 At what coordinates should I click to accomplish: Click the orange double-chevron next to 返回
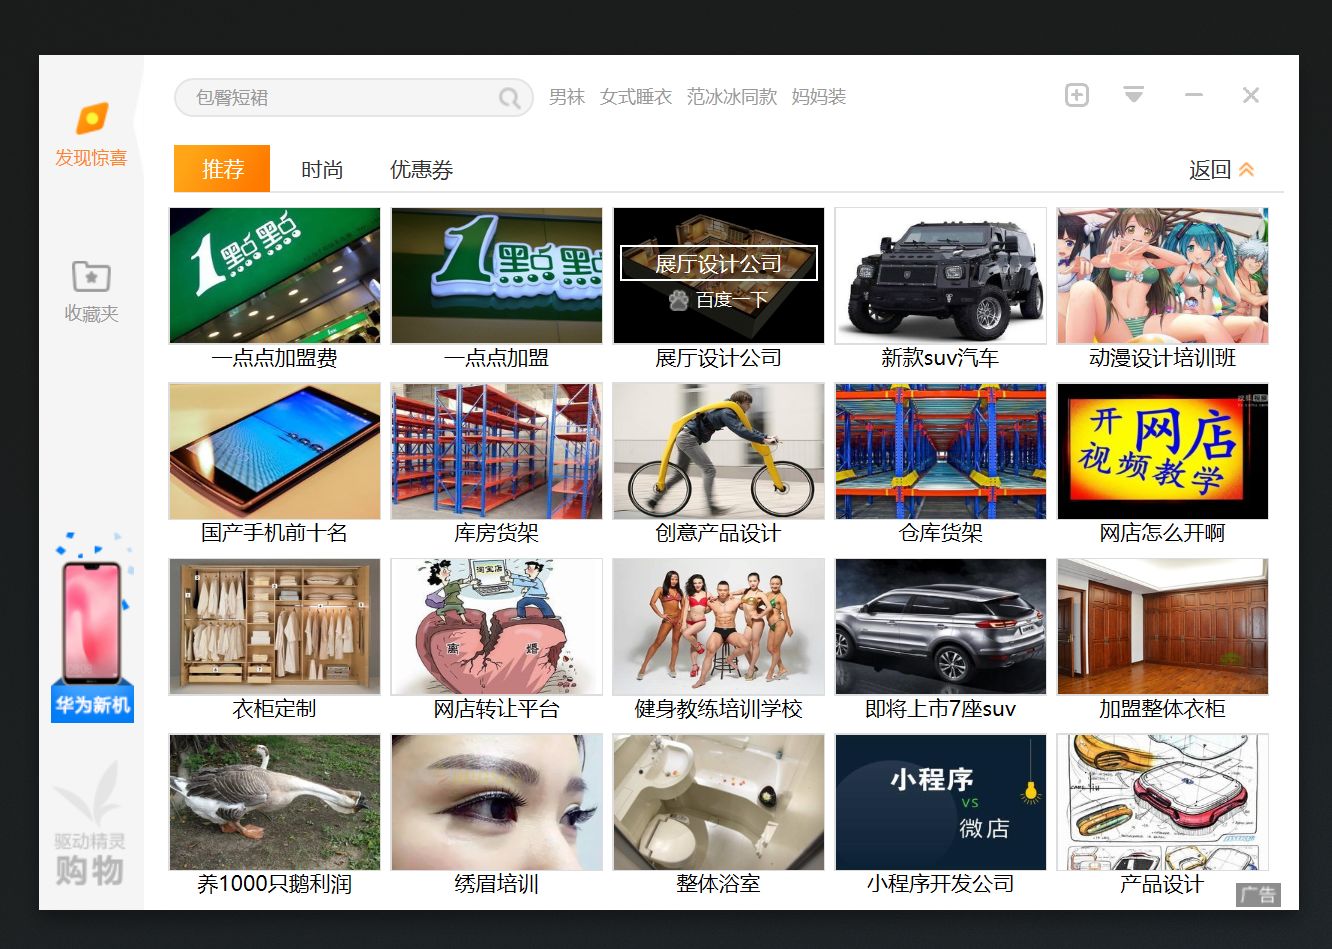(1245, 169)
